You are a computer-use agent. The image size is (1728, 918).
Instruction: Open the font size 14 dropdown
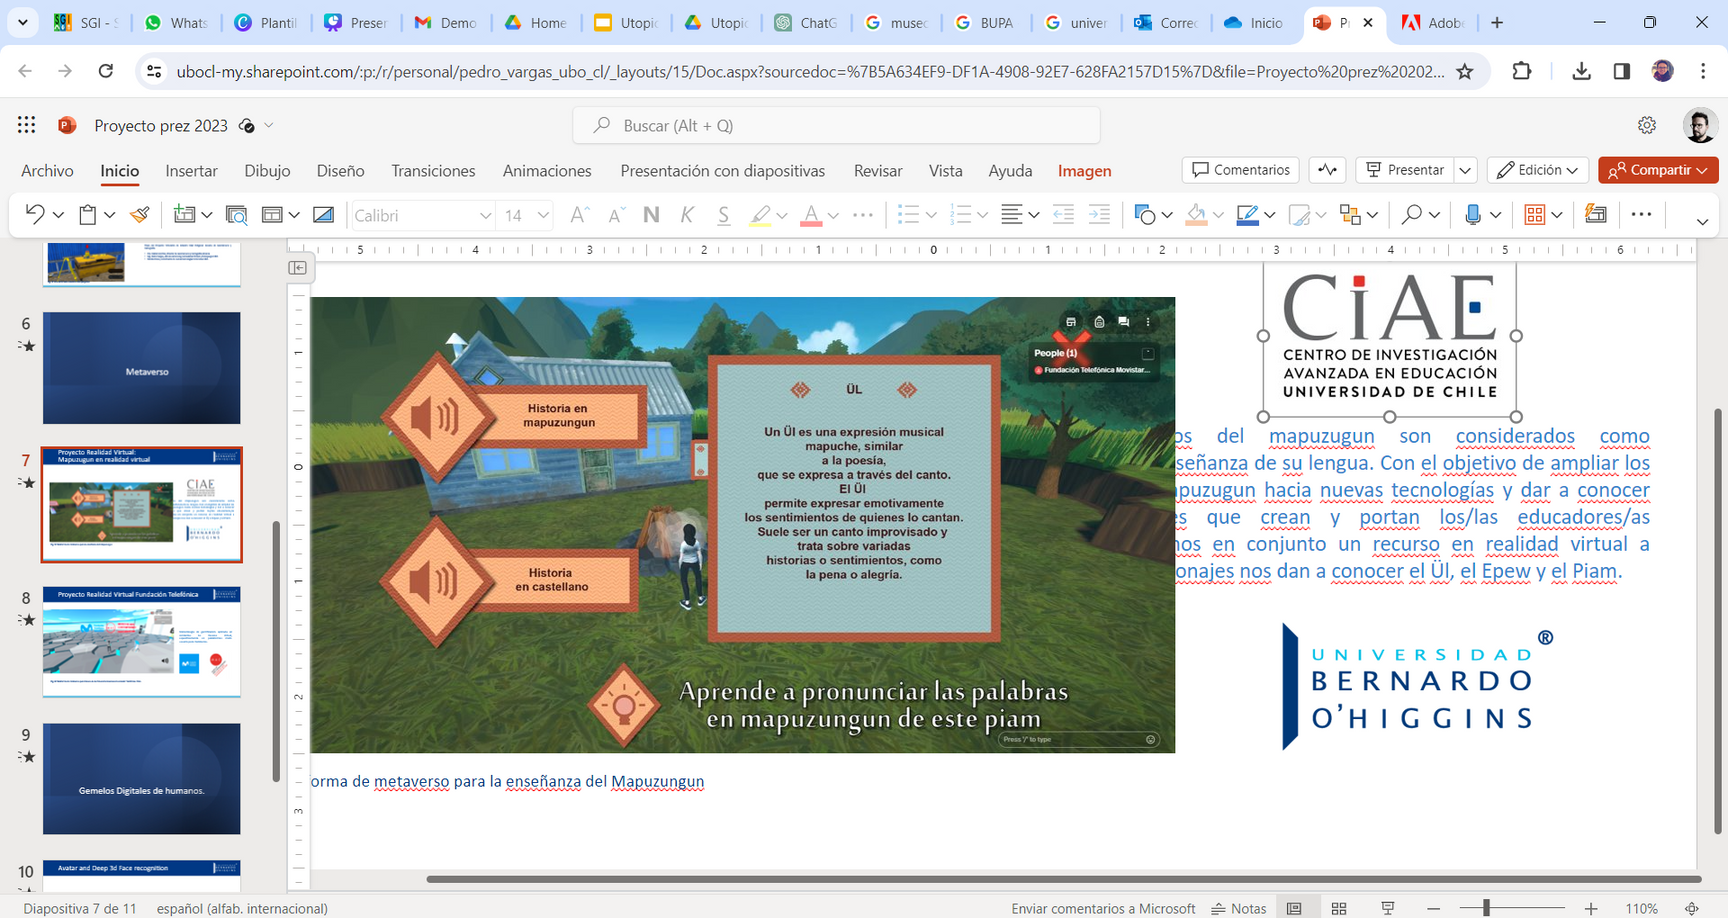tap(543, 216)
